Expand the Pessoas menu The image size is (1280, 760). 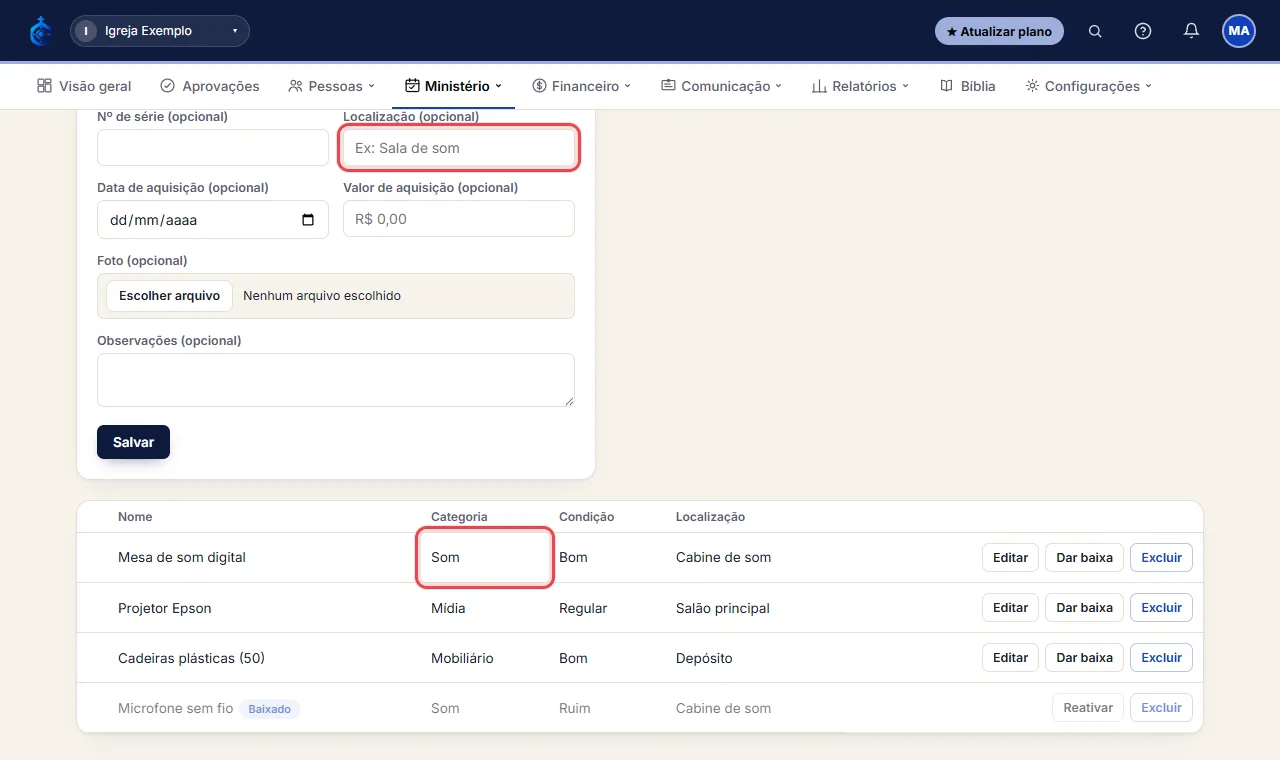[x=331, y=86]
